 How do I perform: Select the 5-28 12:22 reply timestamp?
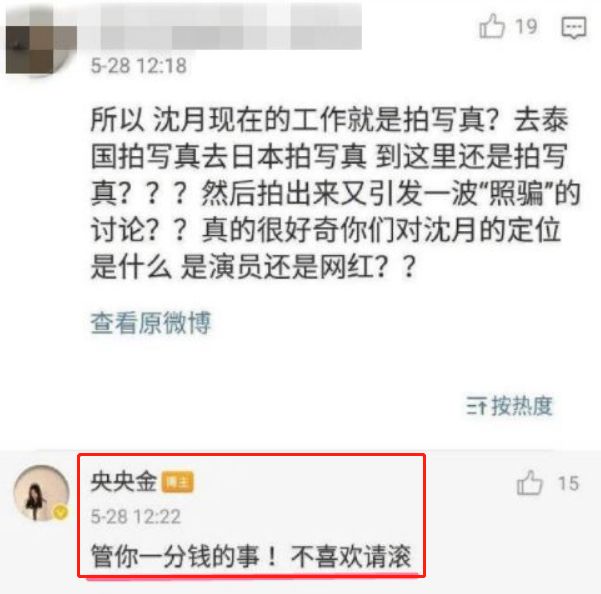[135, 517]
